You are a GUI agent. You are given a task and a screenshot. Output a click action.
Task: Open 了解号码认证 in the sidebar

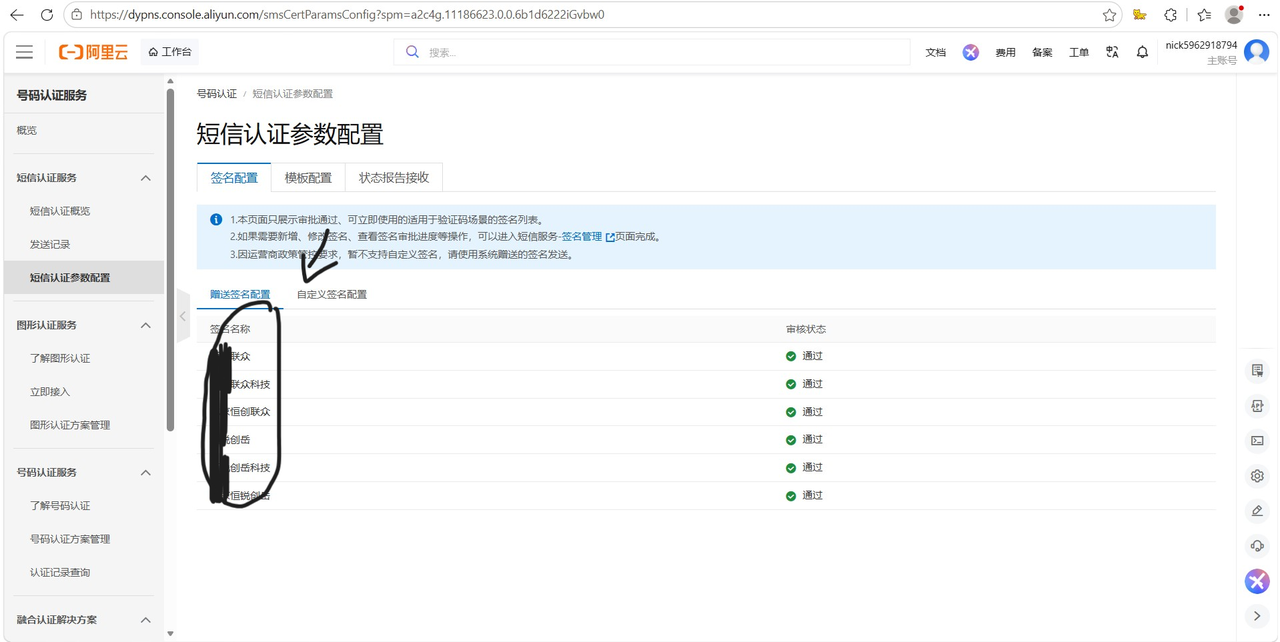[x=60, y=506]
